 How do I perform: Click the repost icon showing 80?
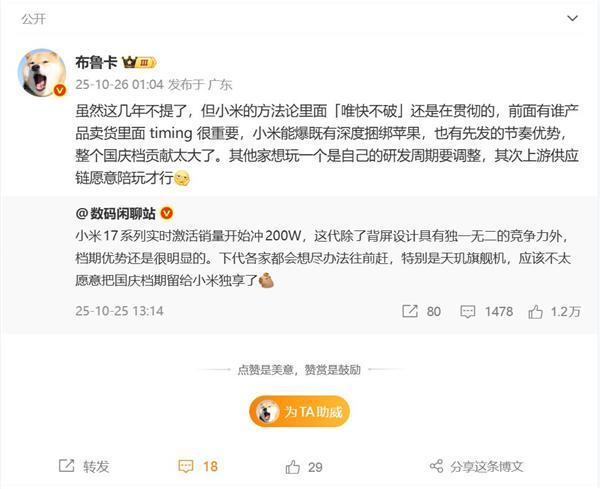[x=409, y=311]
